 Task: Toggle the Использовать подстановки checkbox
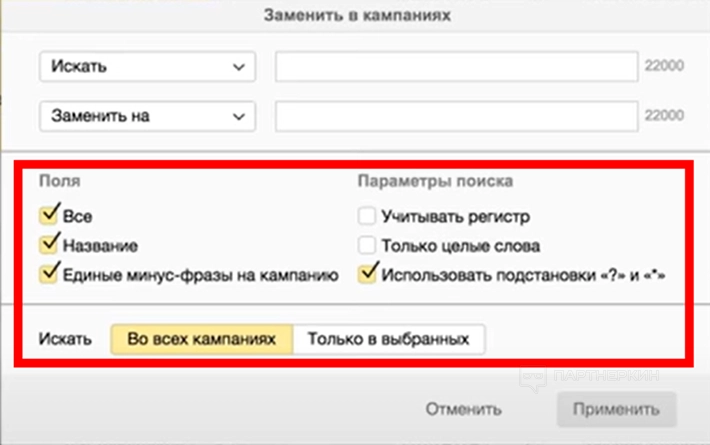pos(367,273)
